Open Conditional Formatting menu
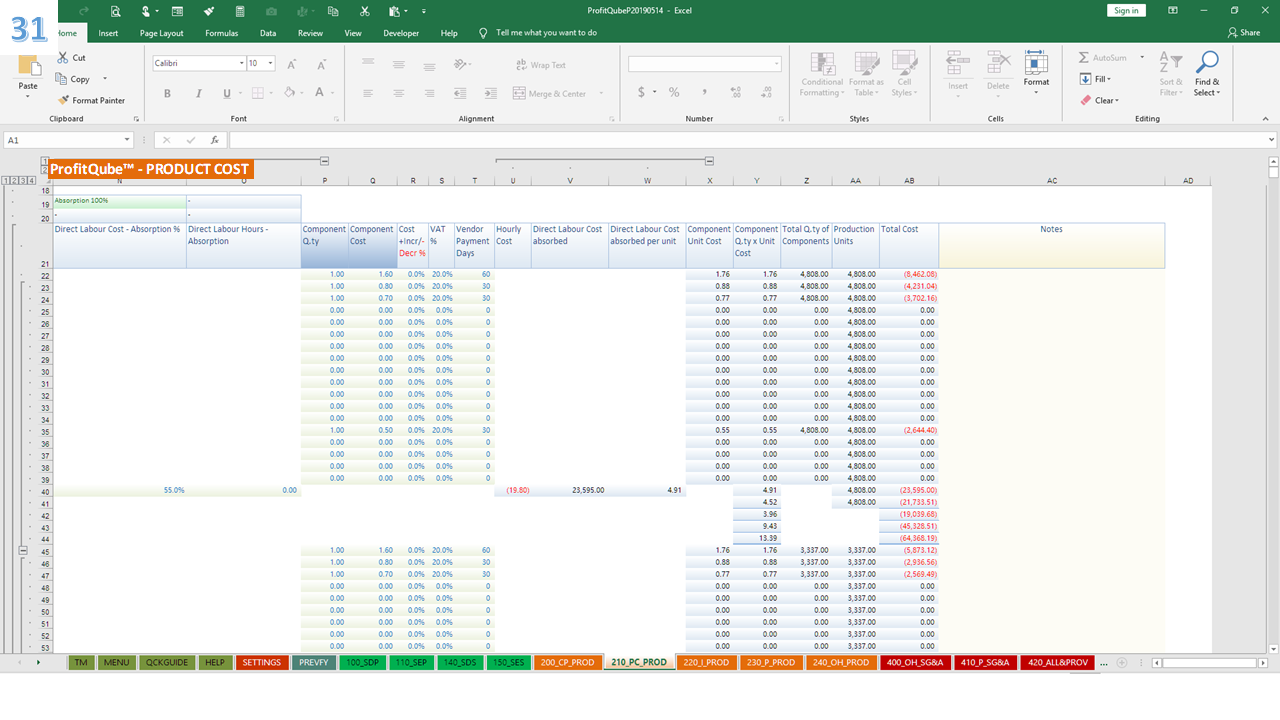This screenshot has width=1280, height=720. pyautogui.click(x=822, y=75)
